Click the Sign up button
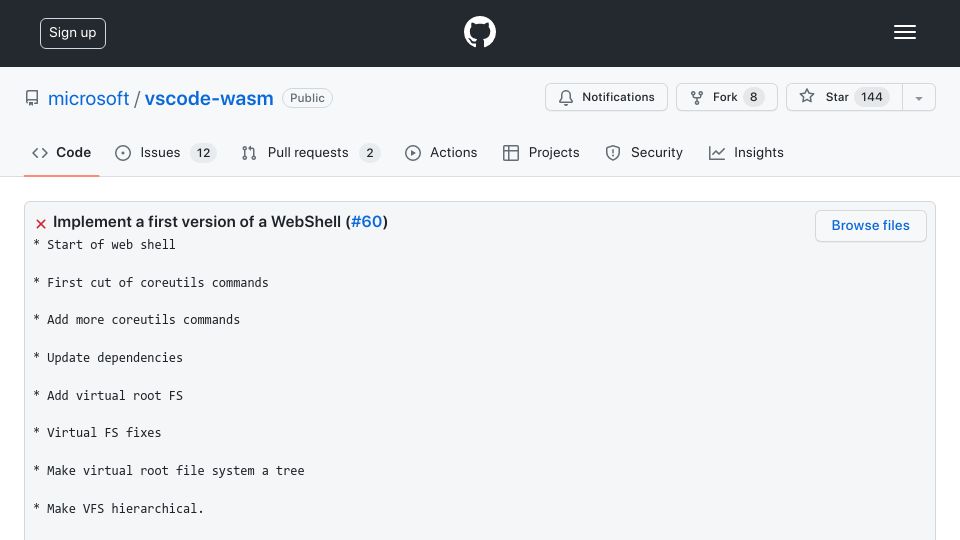Screen dimensions: 960x540 point(73,33)
